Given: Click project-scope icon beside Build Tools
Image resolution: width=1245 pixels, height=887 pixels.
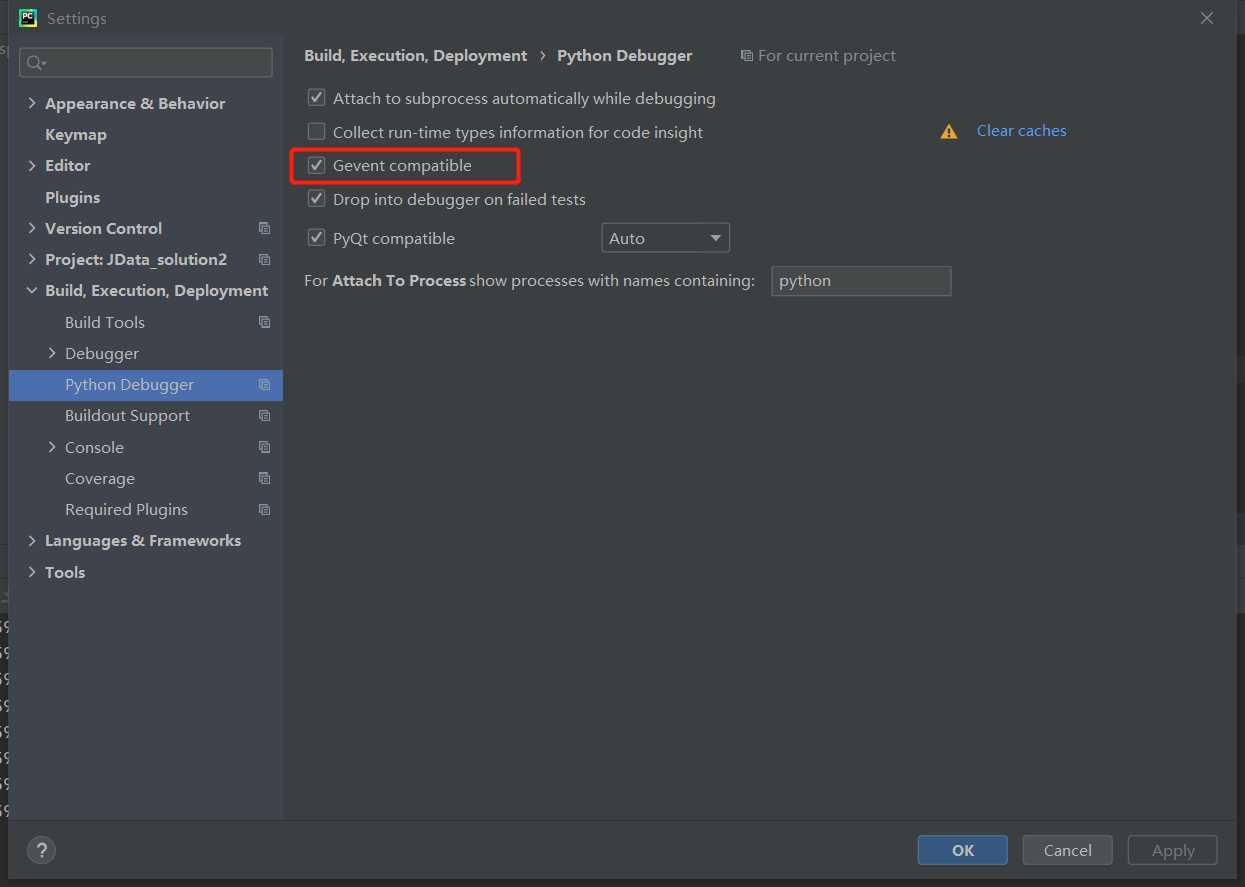Looking at the screenshot, I should 264,322.
